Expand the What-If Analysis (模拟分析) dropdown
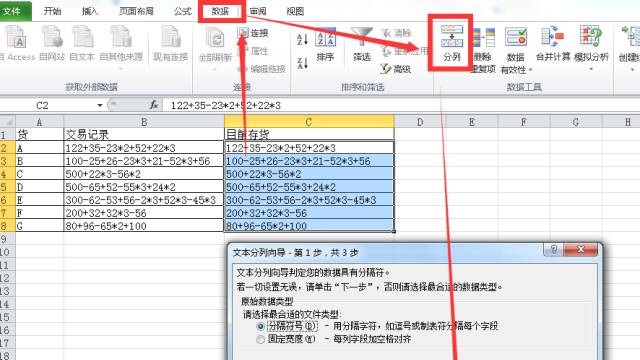Viewport: 640px width, 360px height. click(591, 69)
